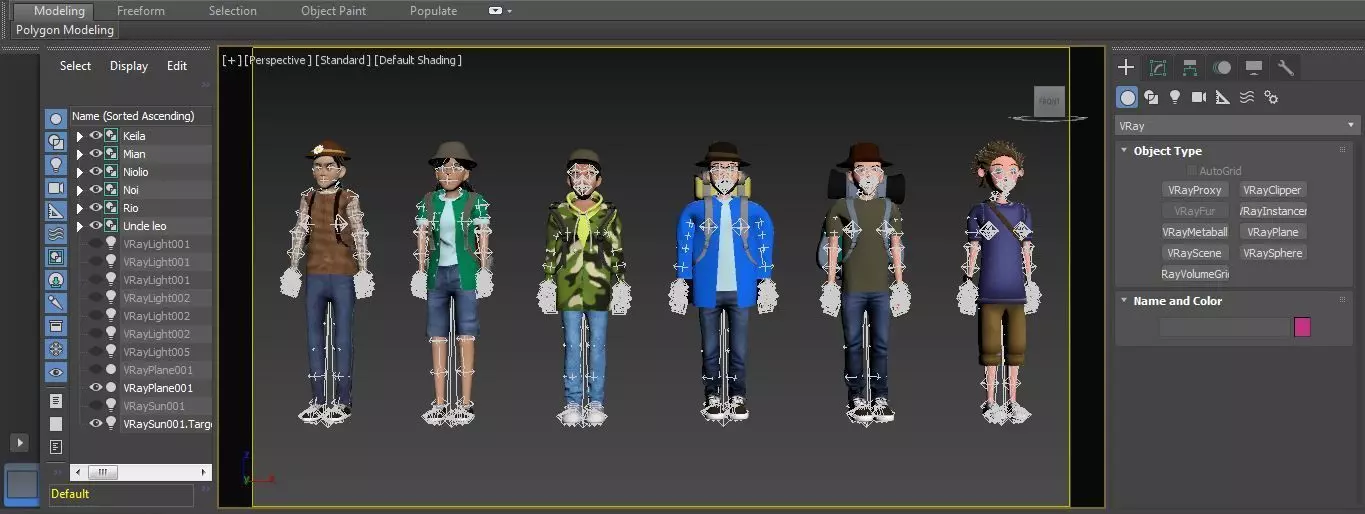The image size is (1365, 514).
Task: Switch to the Selection ribbon tab
Action: (x=232, y=11)
